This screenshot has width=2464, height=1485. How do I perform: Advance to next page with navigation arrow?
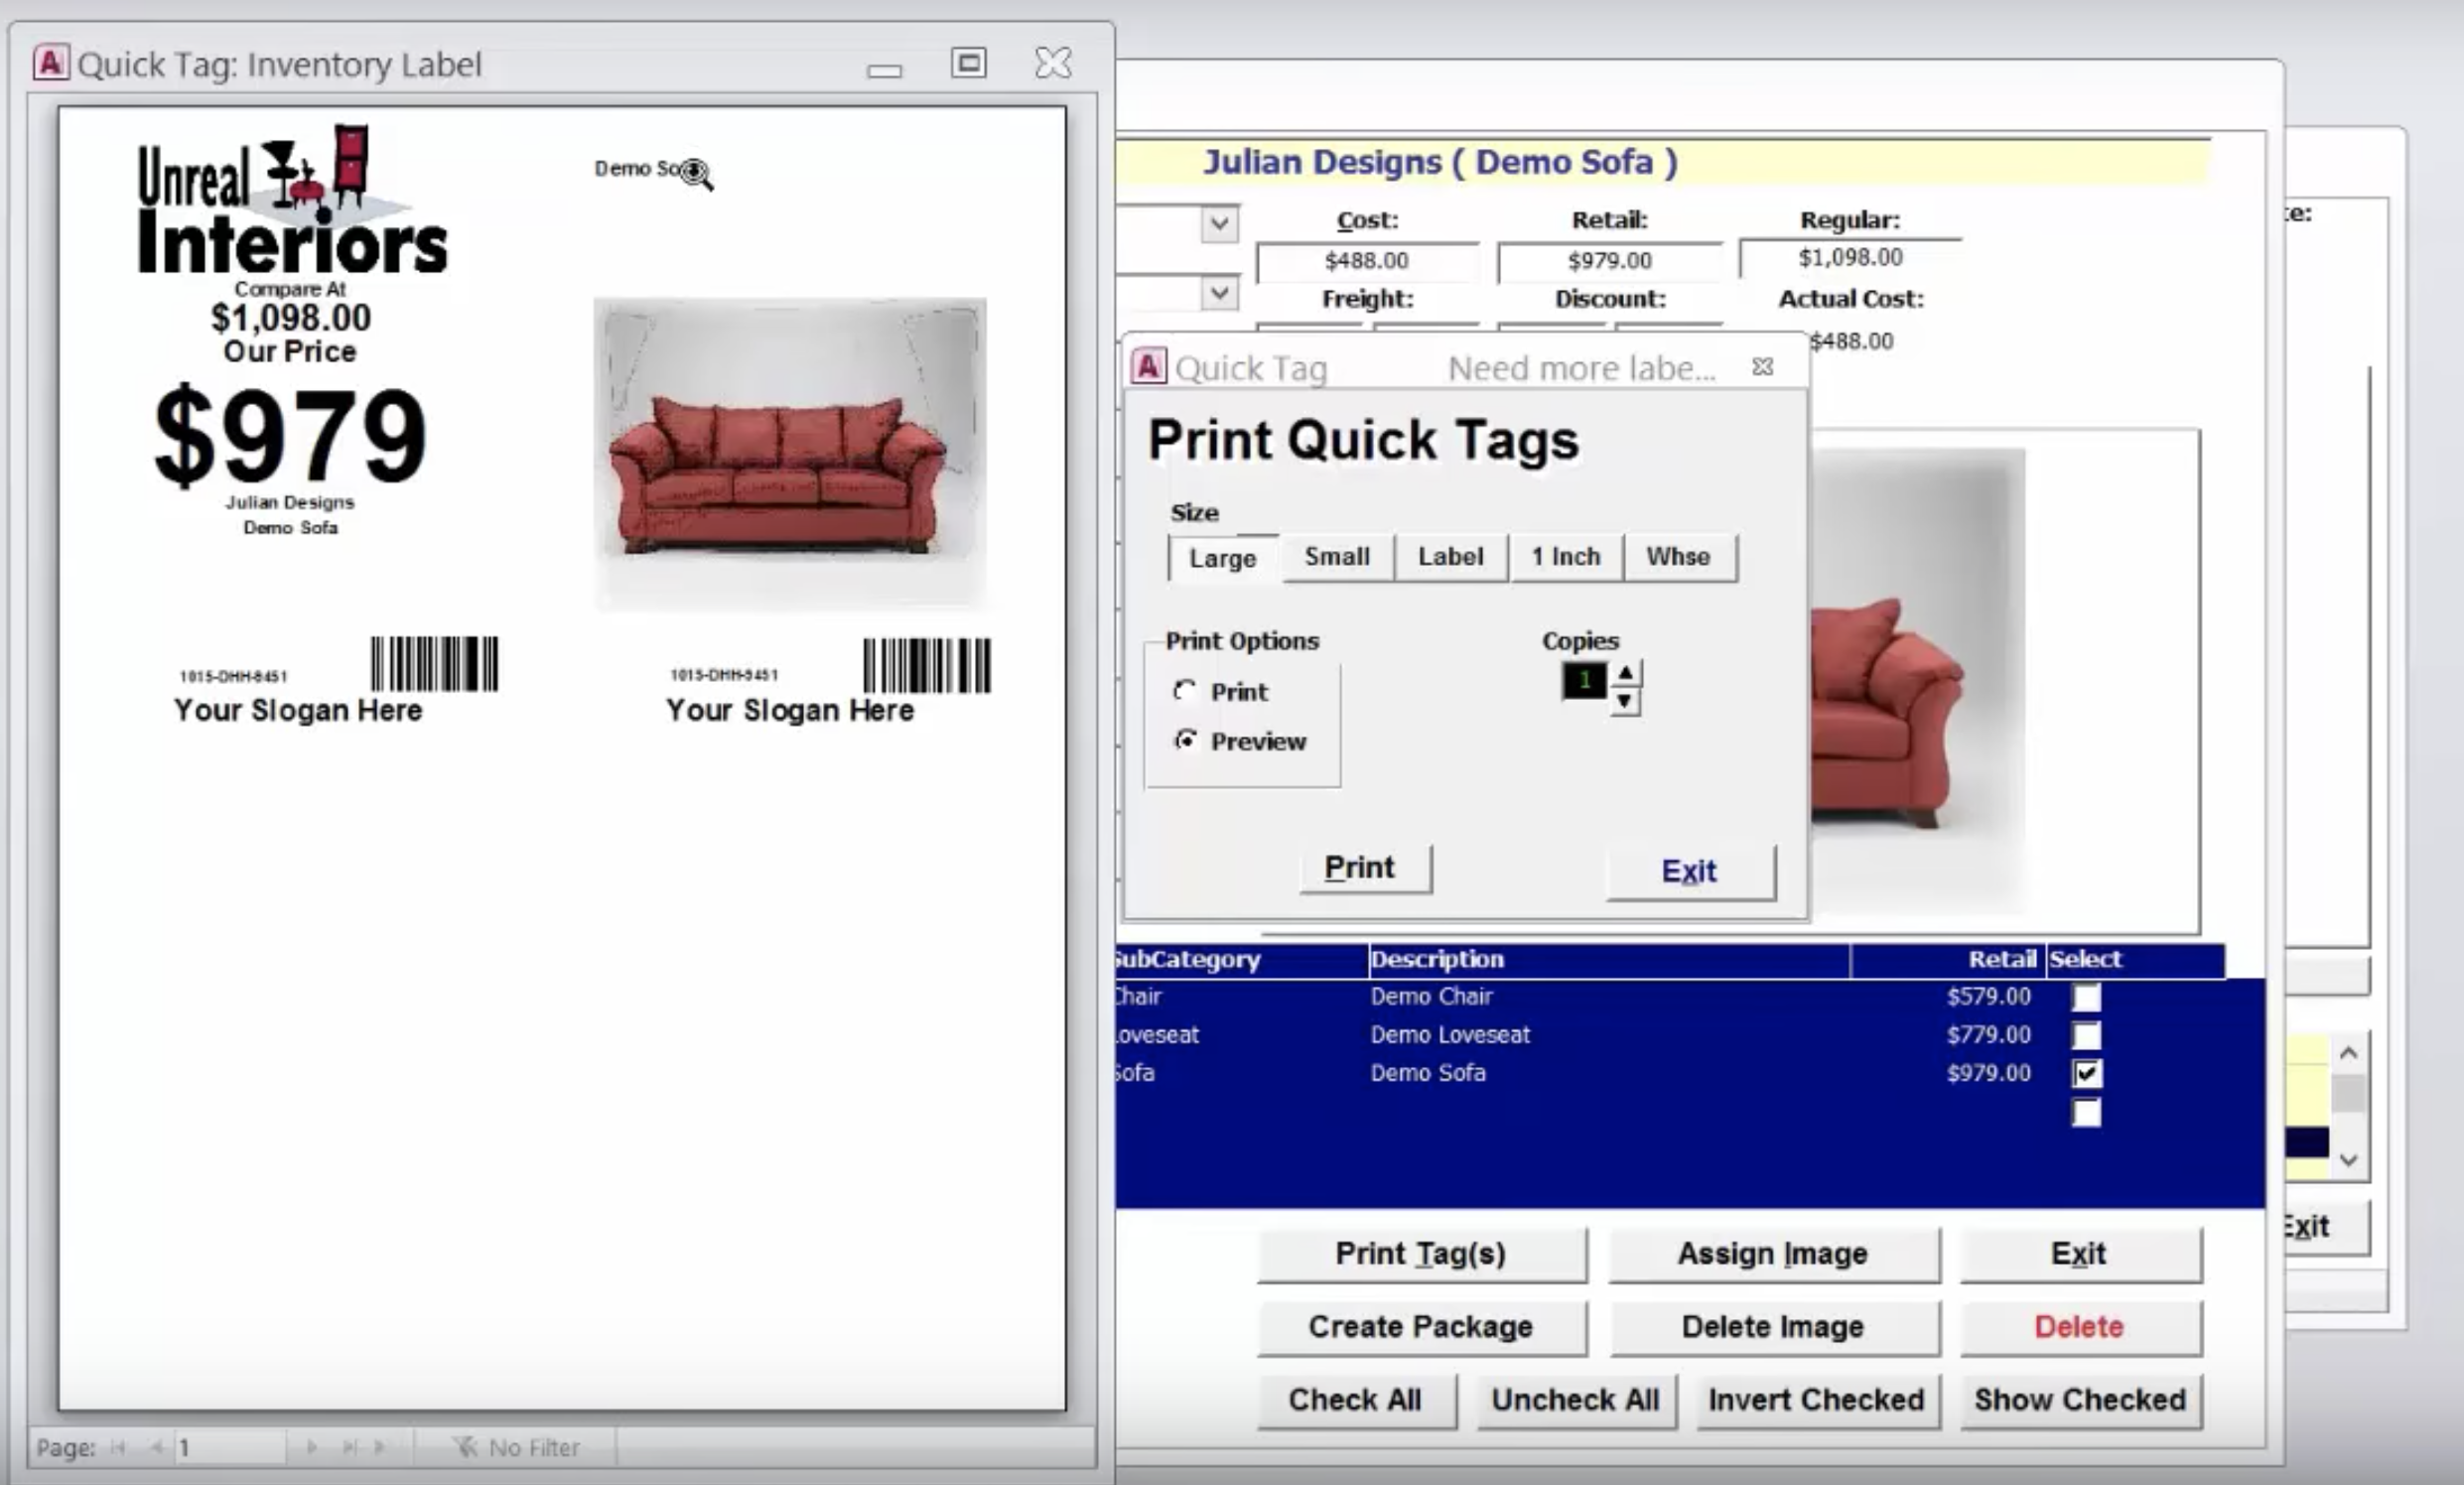314,1447
